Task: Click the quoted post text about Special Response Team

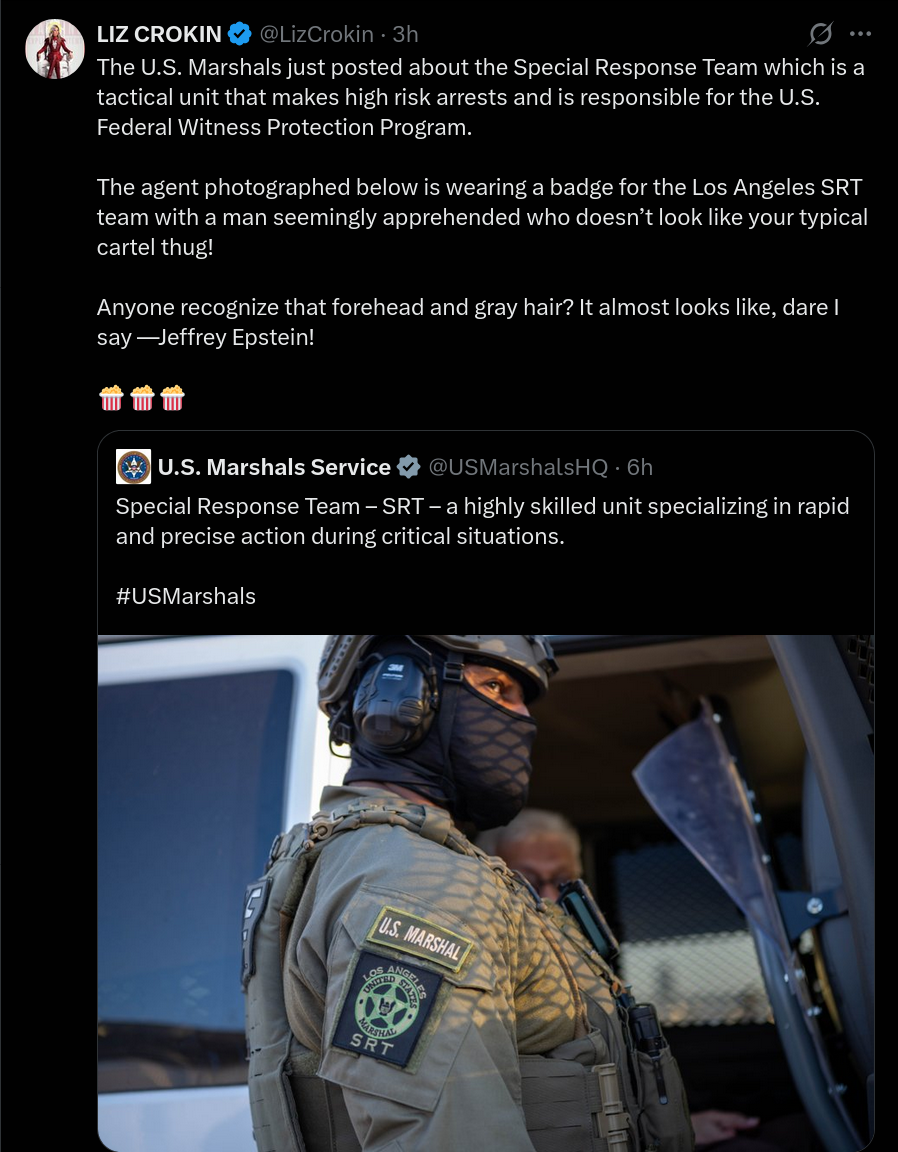Action: click(x=483, y=521)
